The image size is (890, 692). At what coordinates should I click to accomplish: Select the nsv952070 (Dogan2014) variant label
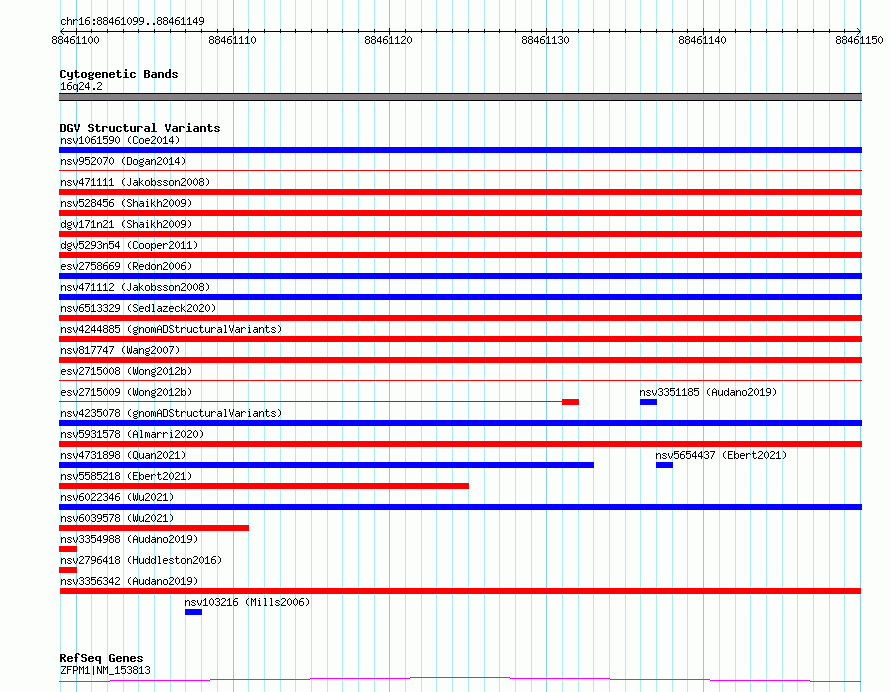point(123,161)
